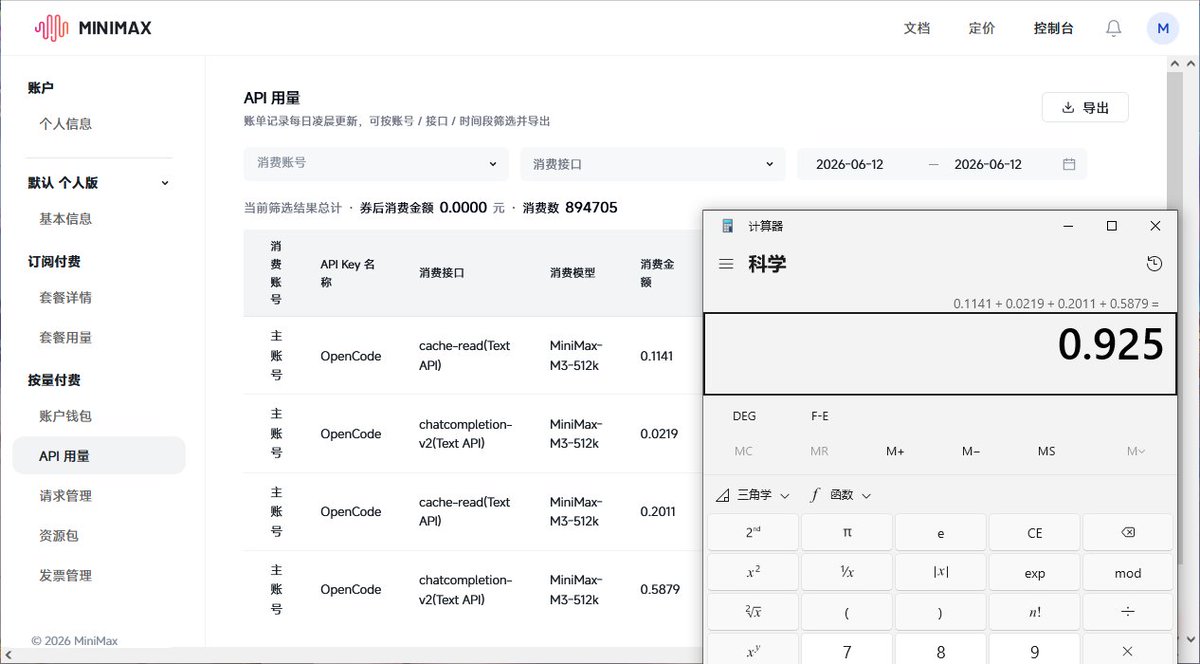Open the notification bell

pos(1113,29)
